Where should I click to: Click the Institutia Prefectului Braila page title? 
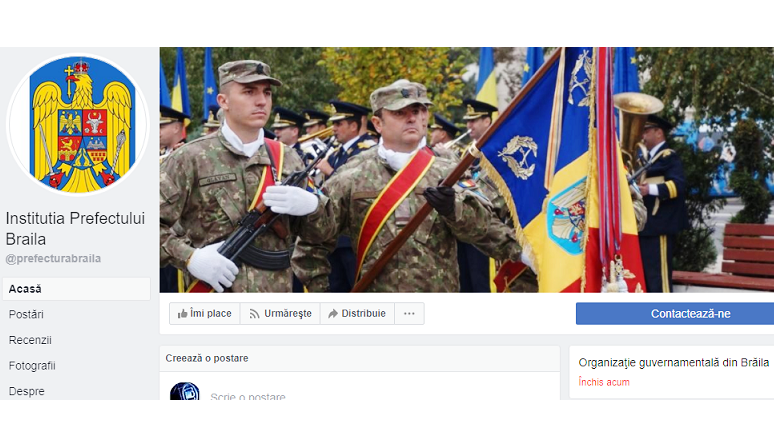(x=75, y=228)
